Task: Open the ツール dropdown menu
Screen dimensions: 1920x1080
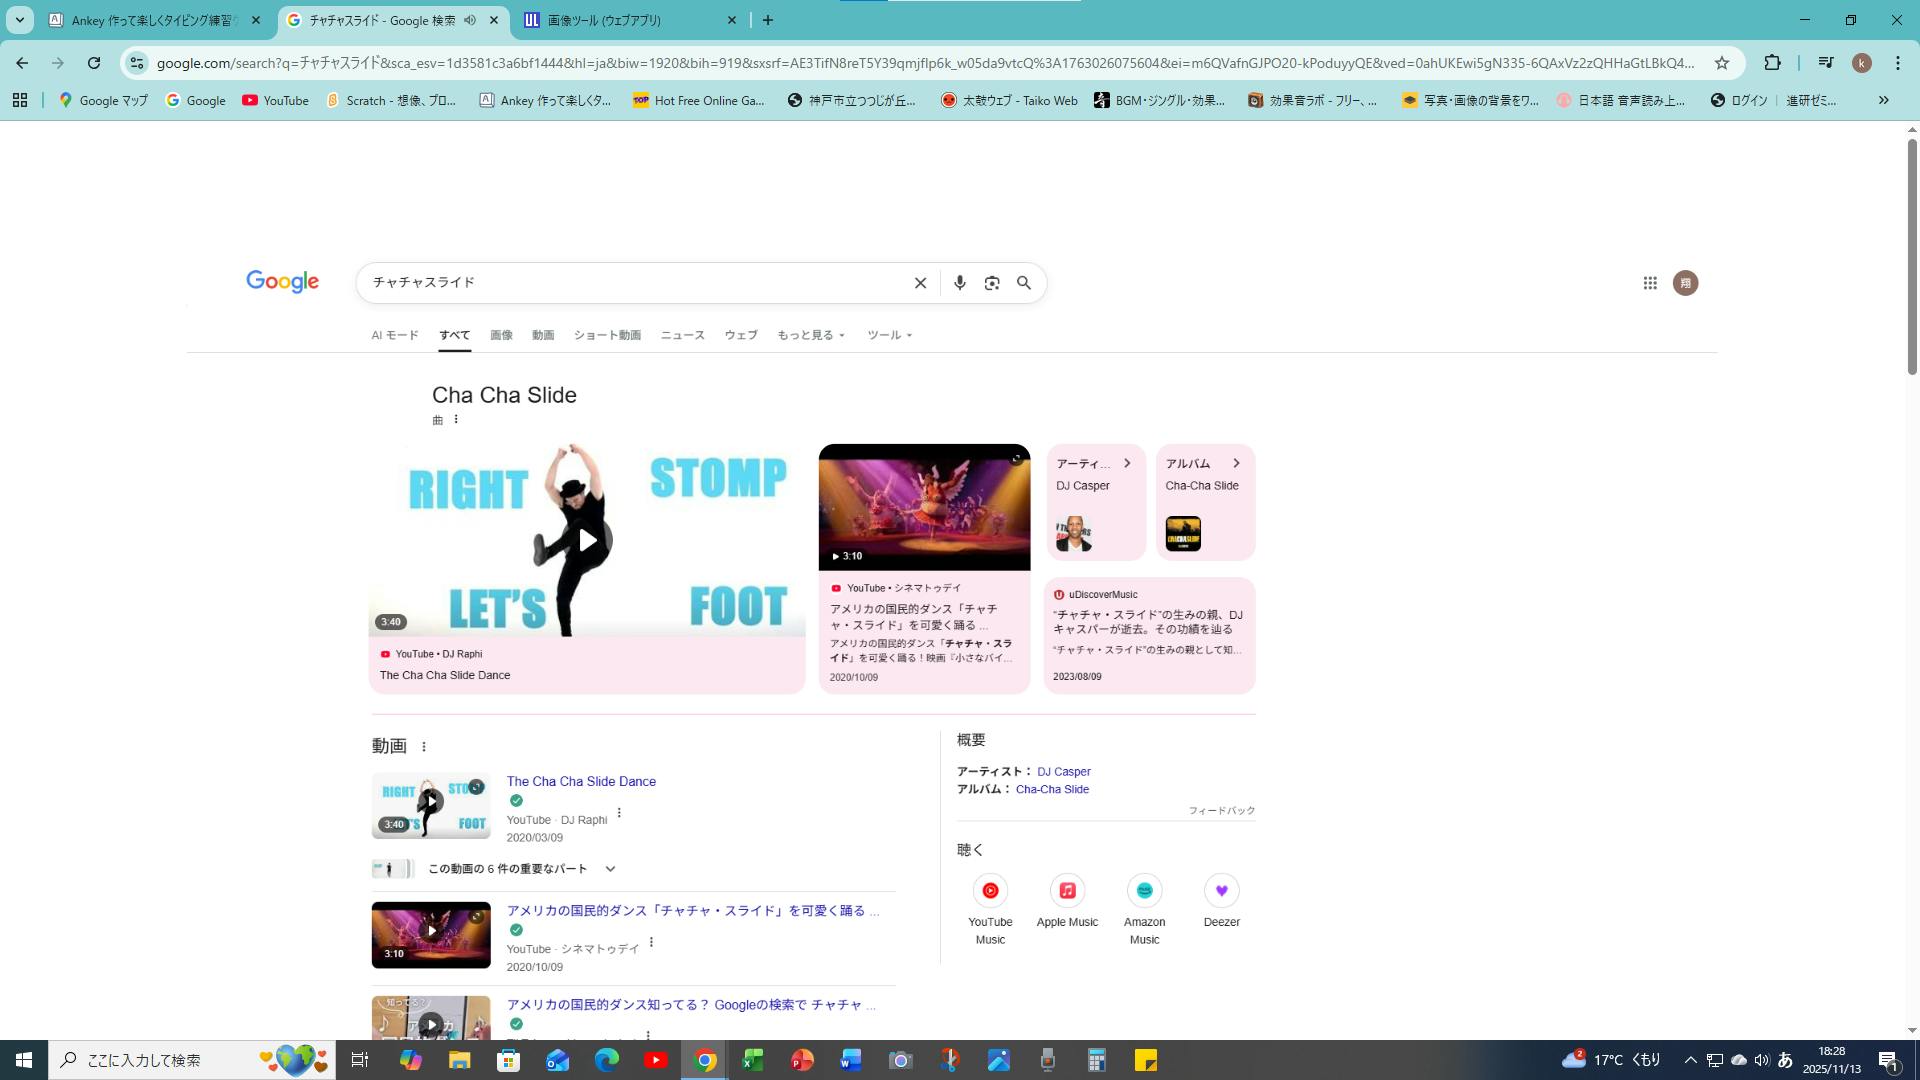Action: tap(889, 335)
